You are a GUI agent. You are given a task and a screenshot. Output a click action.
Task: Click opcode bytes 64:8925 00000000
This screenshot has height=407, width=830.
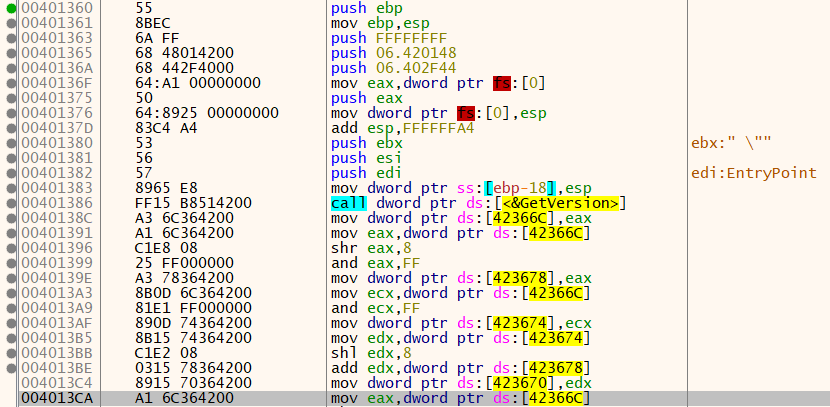pyautogui.click(x=206, y=113)
